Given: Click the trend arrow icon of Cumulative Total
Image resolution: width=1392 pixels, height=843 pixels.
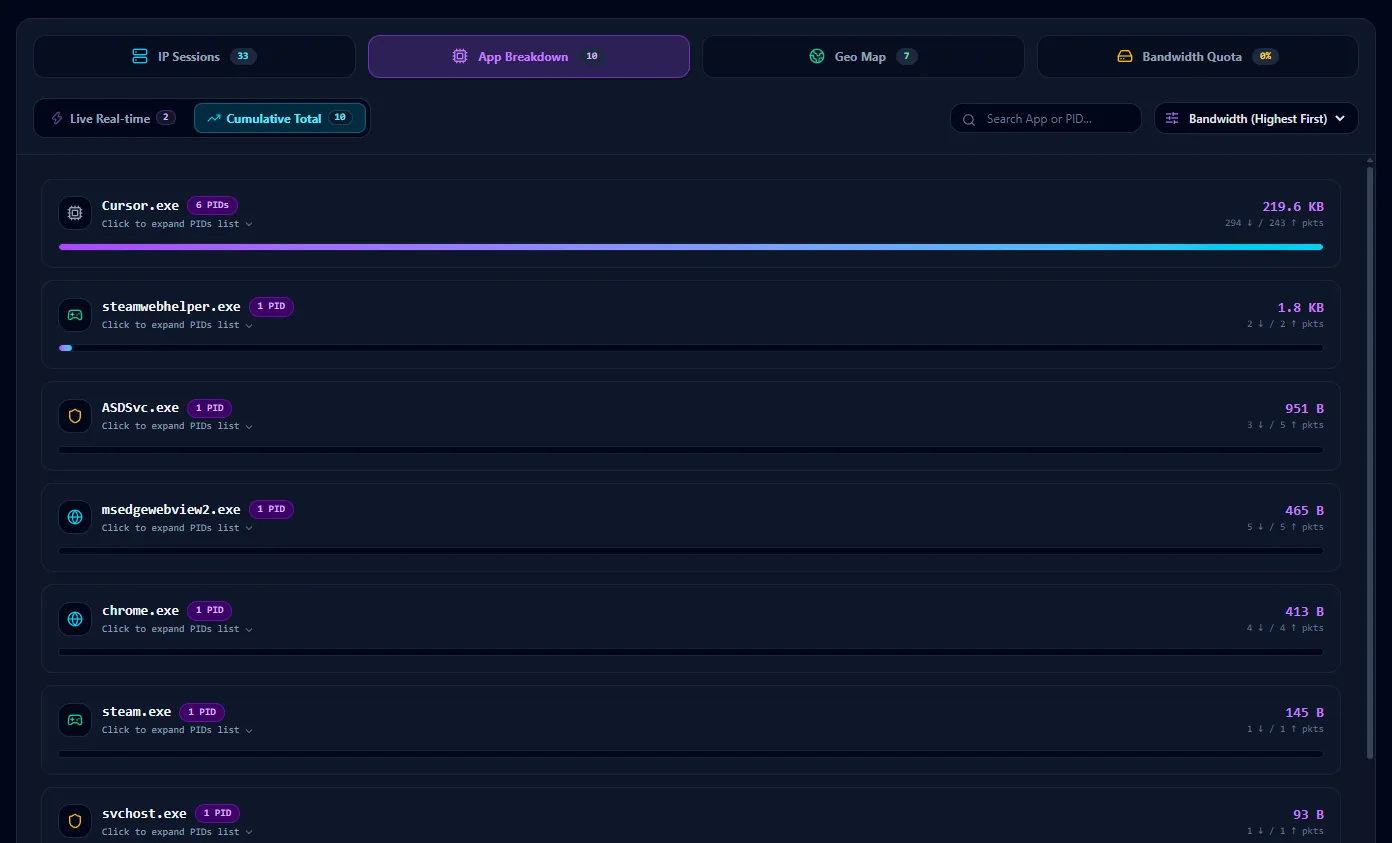Looking at the screenshot, I should [x=214, y=118].
